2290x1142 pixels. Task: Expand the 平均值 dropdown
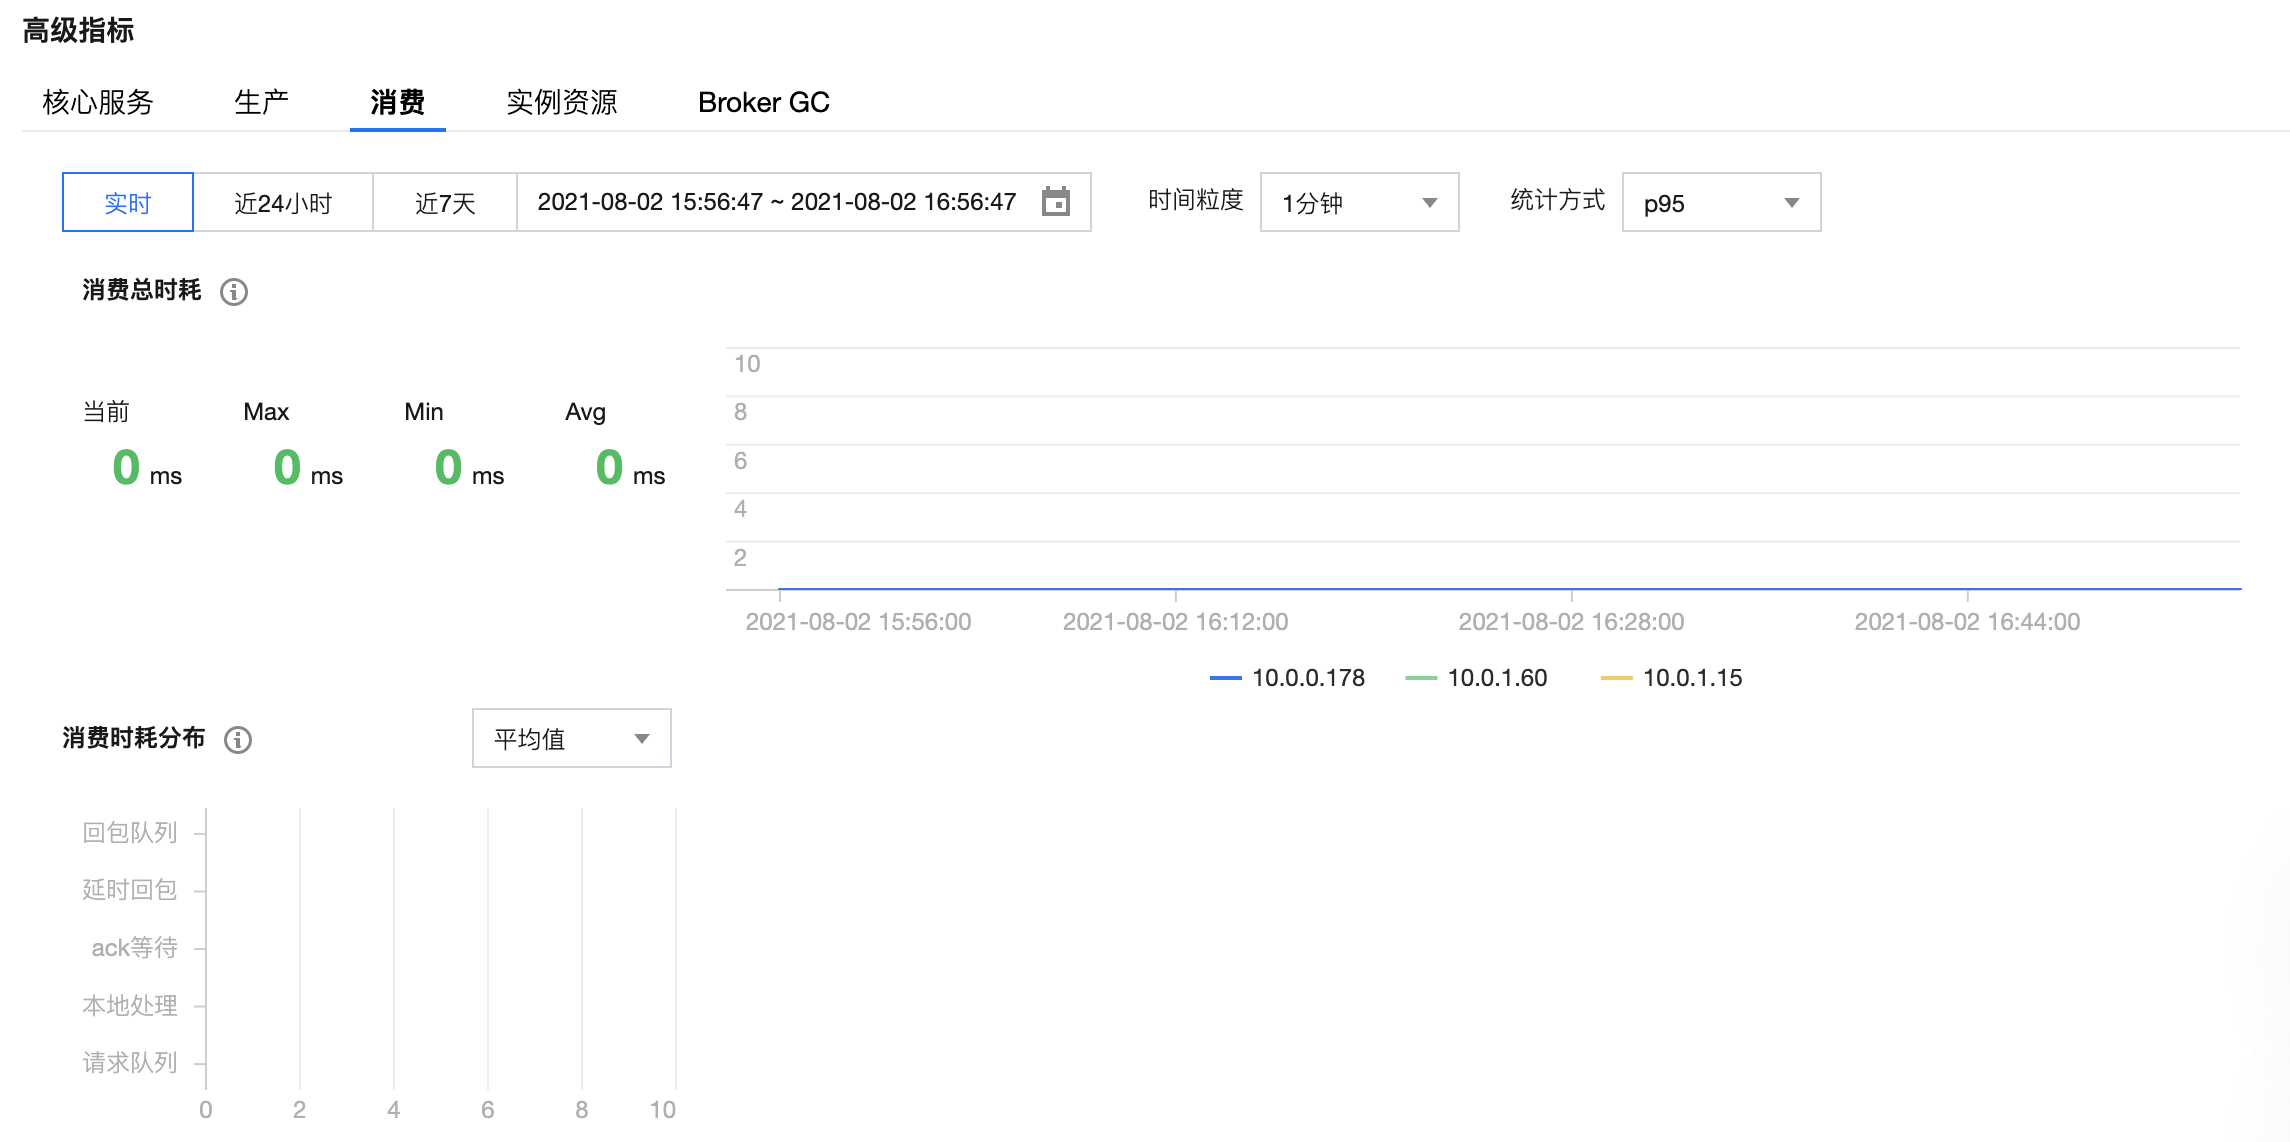coord(571,739)
